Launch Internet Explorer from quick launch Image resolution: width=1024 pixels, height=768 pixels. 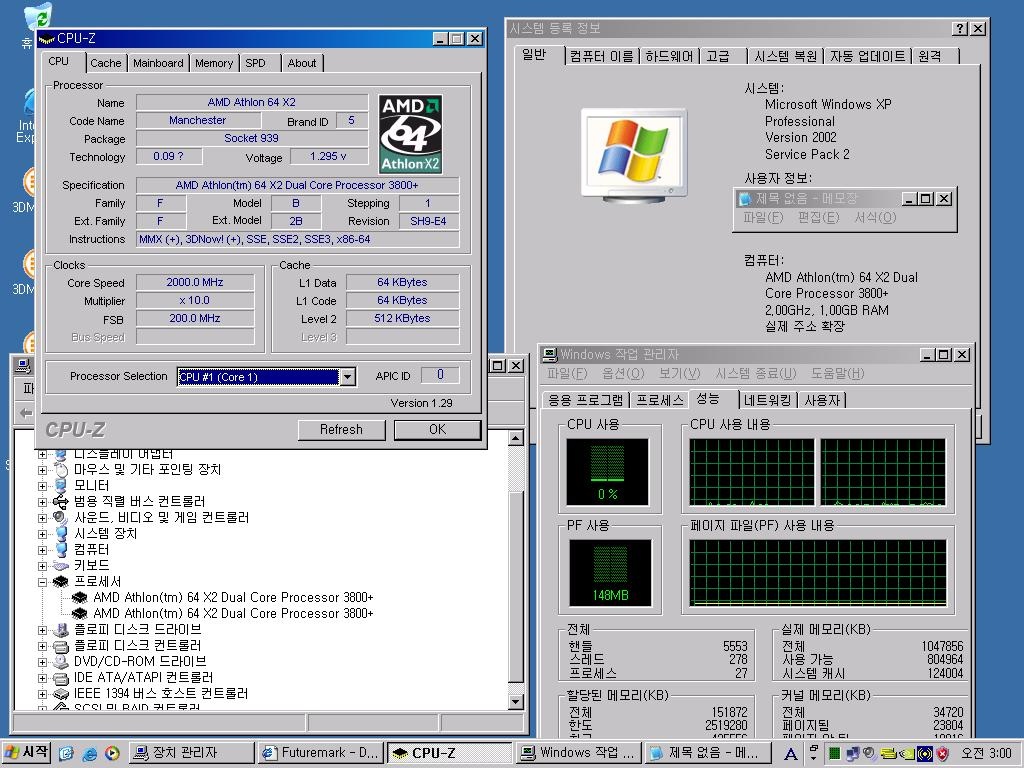(x=89, y=754)
